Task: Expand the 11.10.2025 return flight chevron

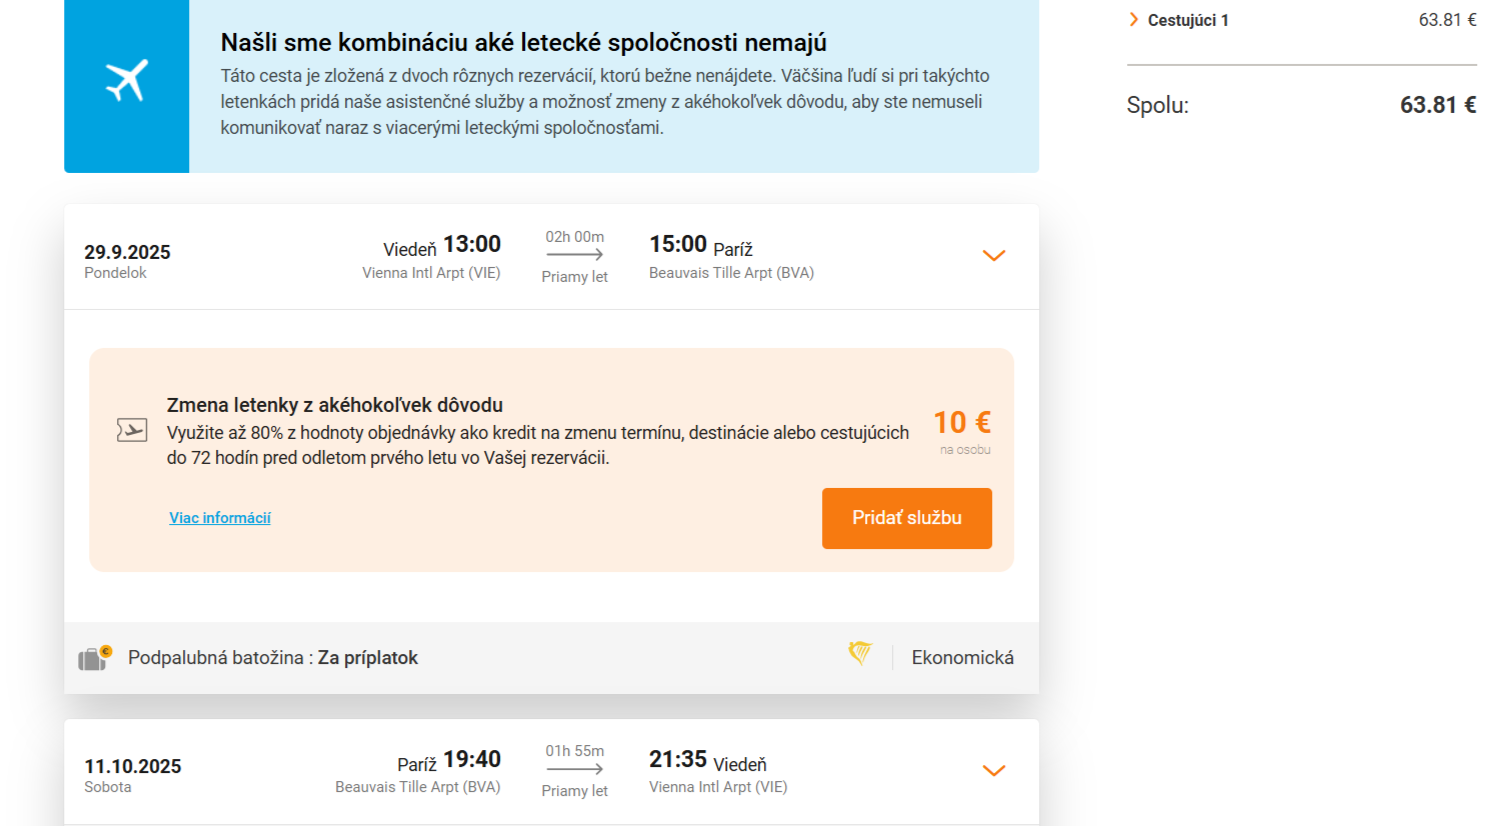Action: (993, 770)
